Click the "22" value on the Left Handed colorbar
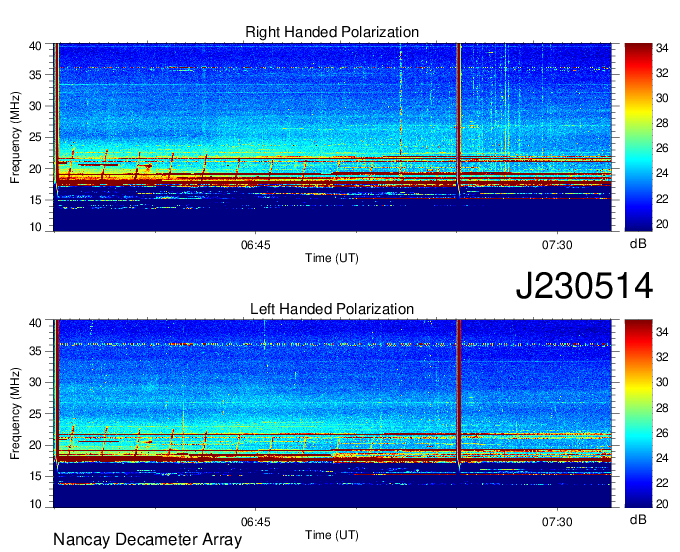The width and height of the screenshot is (680, 552). 662,482
